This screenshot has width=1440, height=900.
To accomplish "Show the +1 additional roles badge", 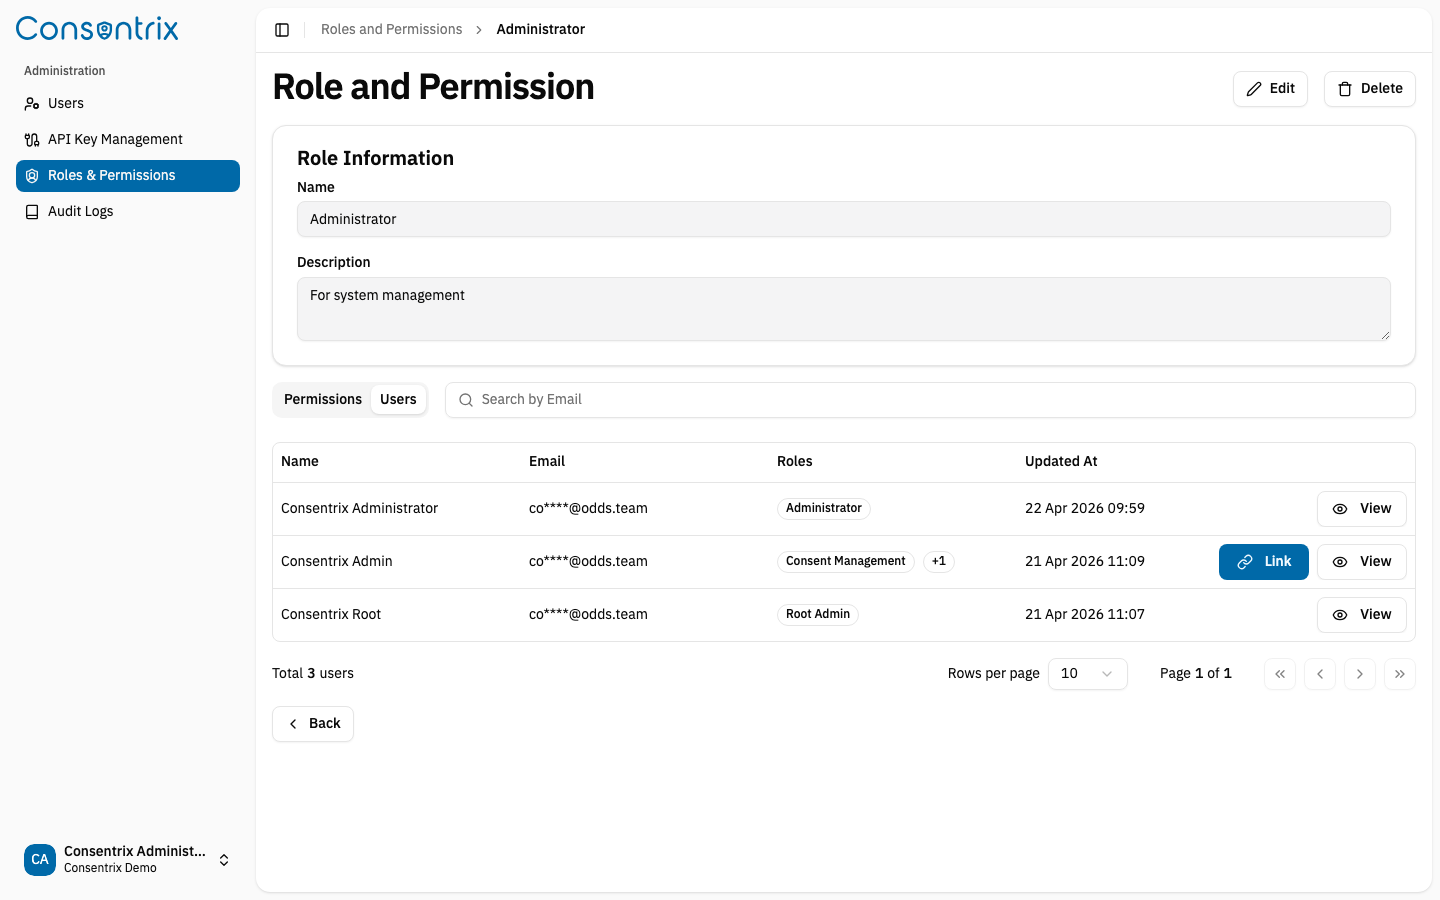I will coord(938,561).
